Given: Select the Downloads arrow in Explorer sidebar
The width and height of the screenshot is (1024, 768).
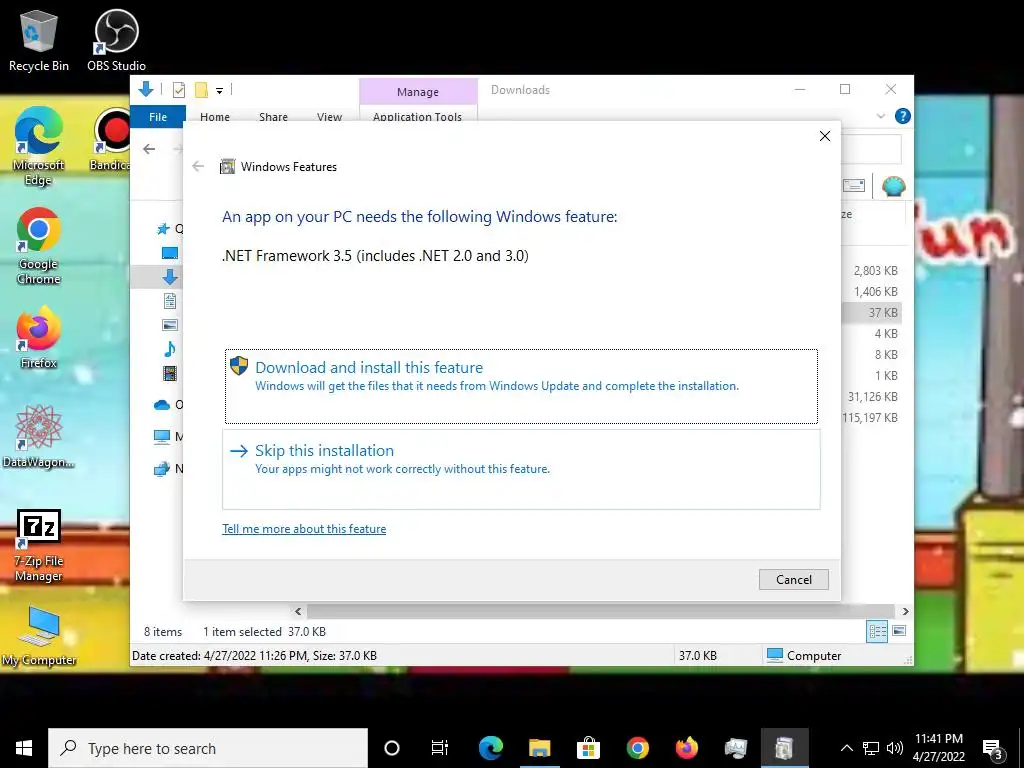Looking at the screenshot, I should (x=170, y=277).
